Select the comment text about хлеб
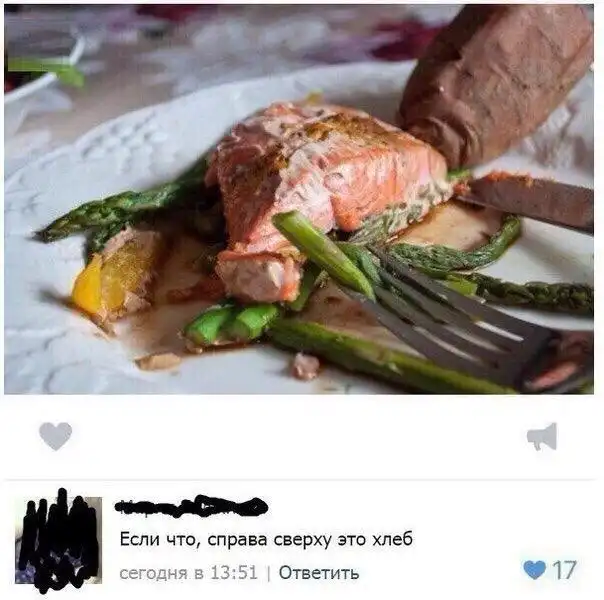 point(266,539)
